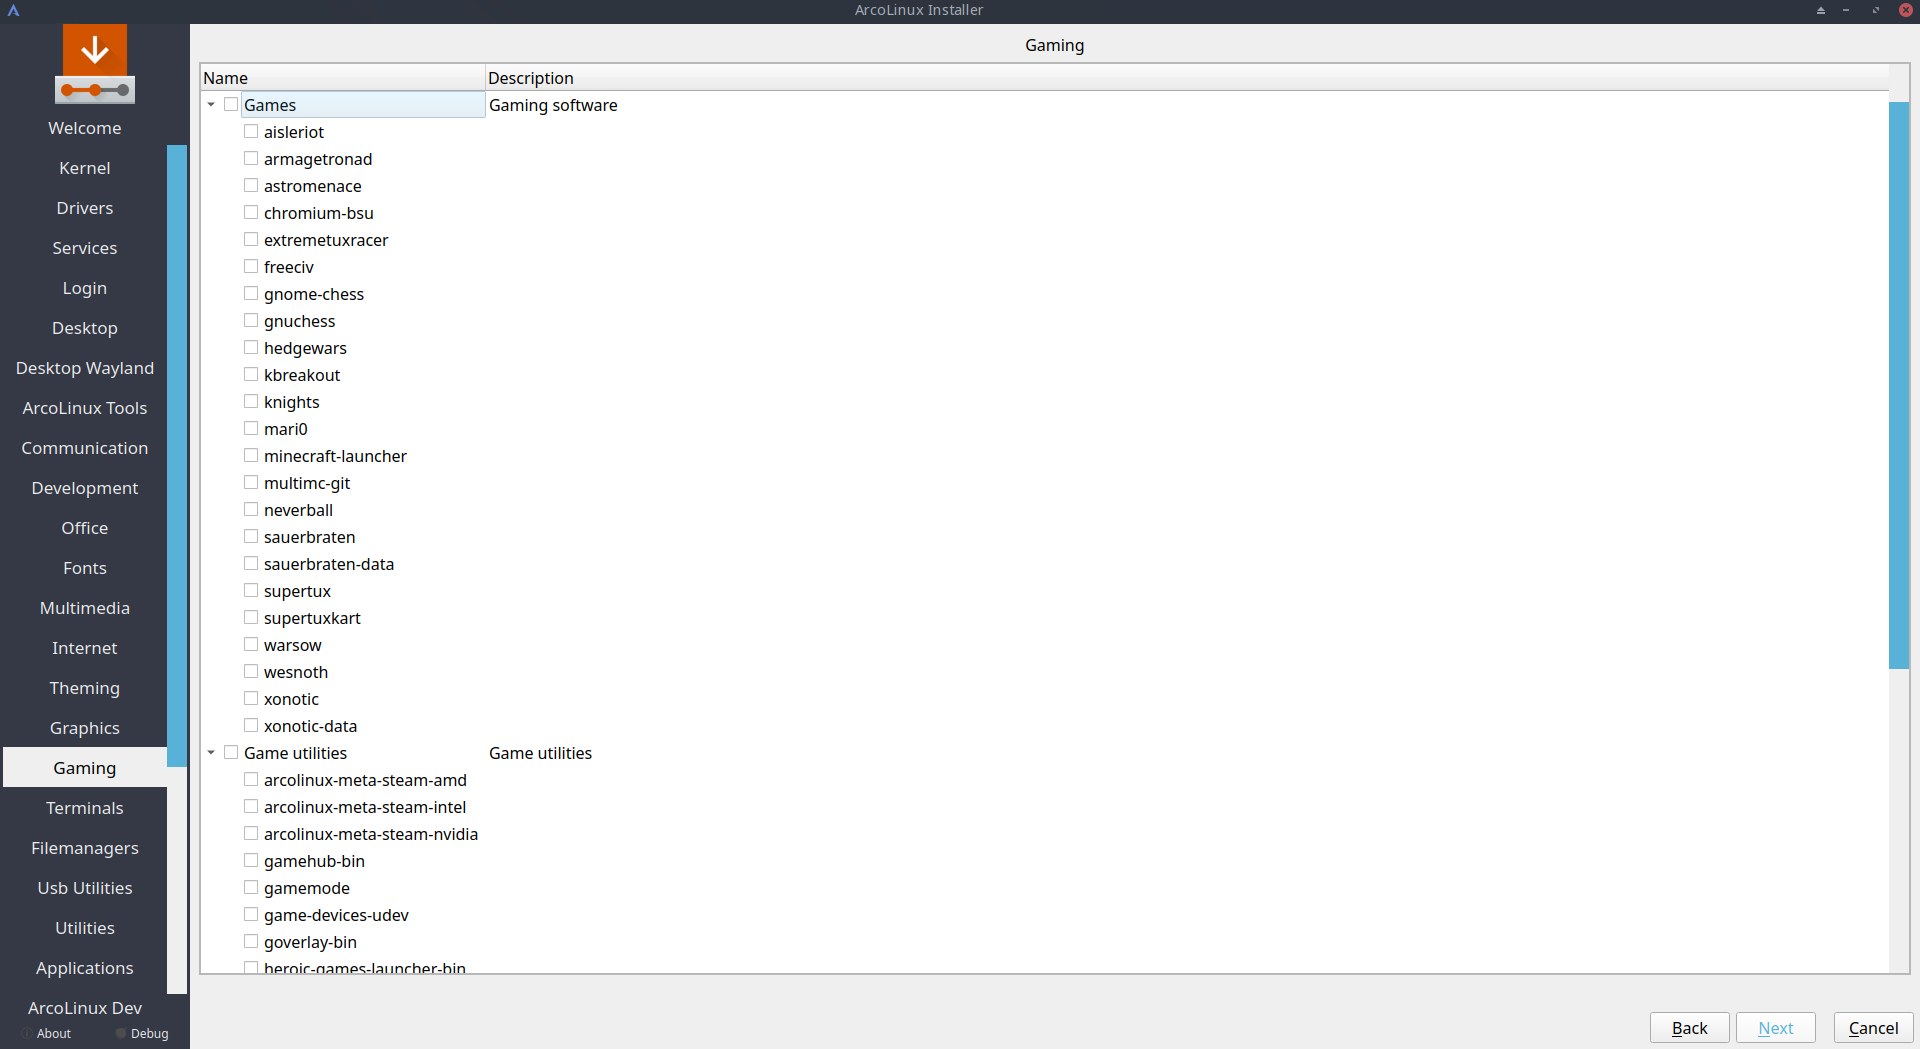The image size is (1920, 1049).
Task: Go to the Filemanagers step
Action: click(x=85, y=848)
